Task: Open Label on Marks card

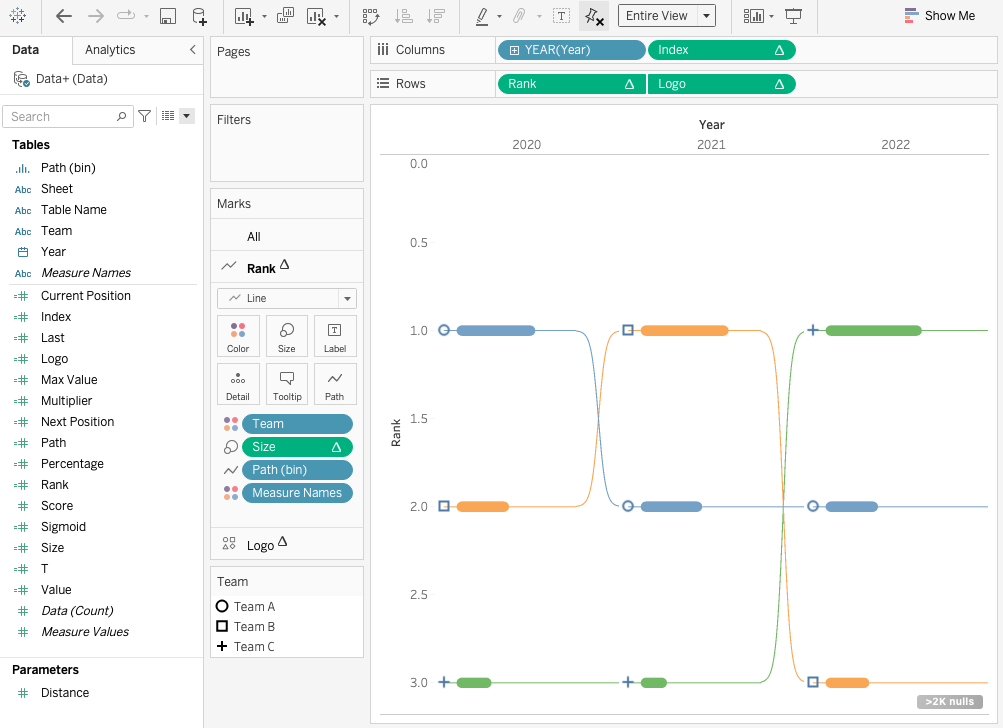Action: point(335,336)
